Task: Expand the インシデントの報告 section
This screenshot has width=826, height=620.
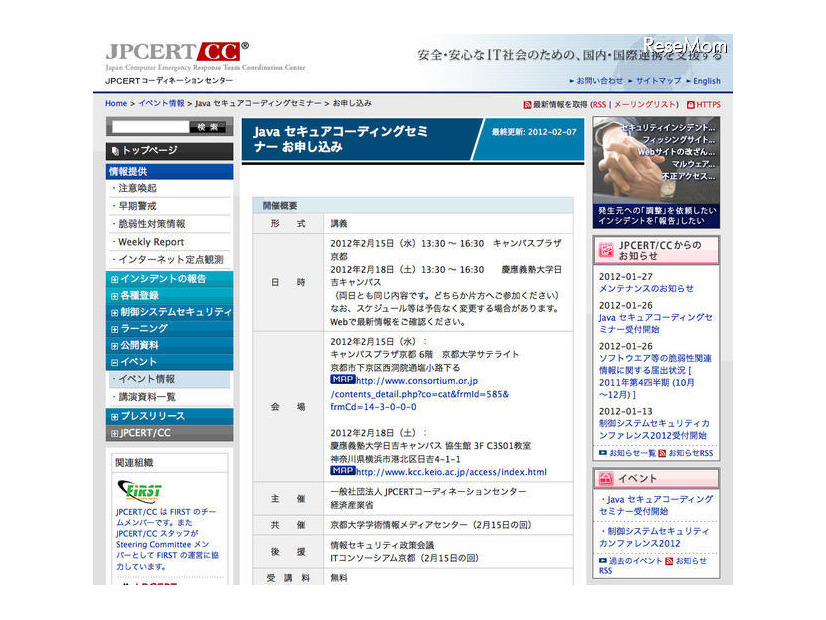Action: pos(114,279)
